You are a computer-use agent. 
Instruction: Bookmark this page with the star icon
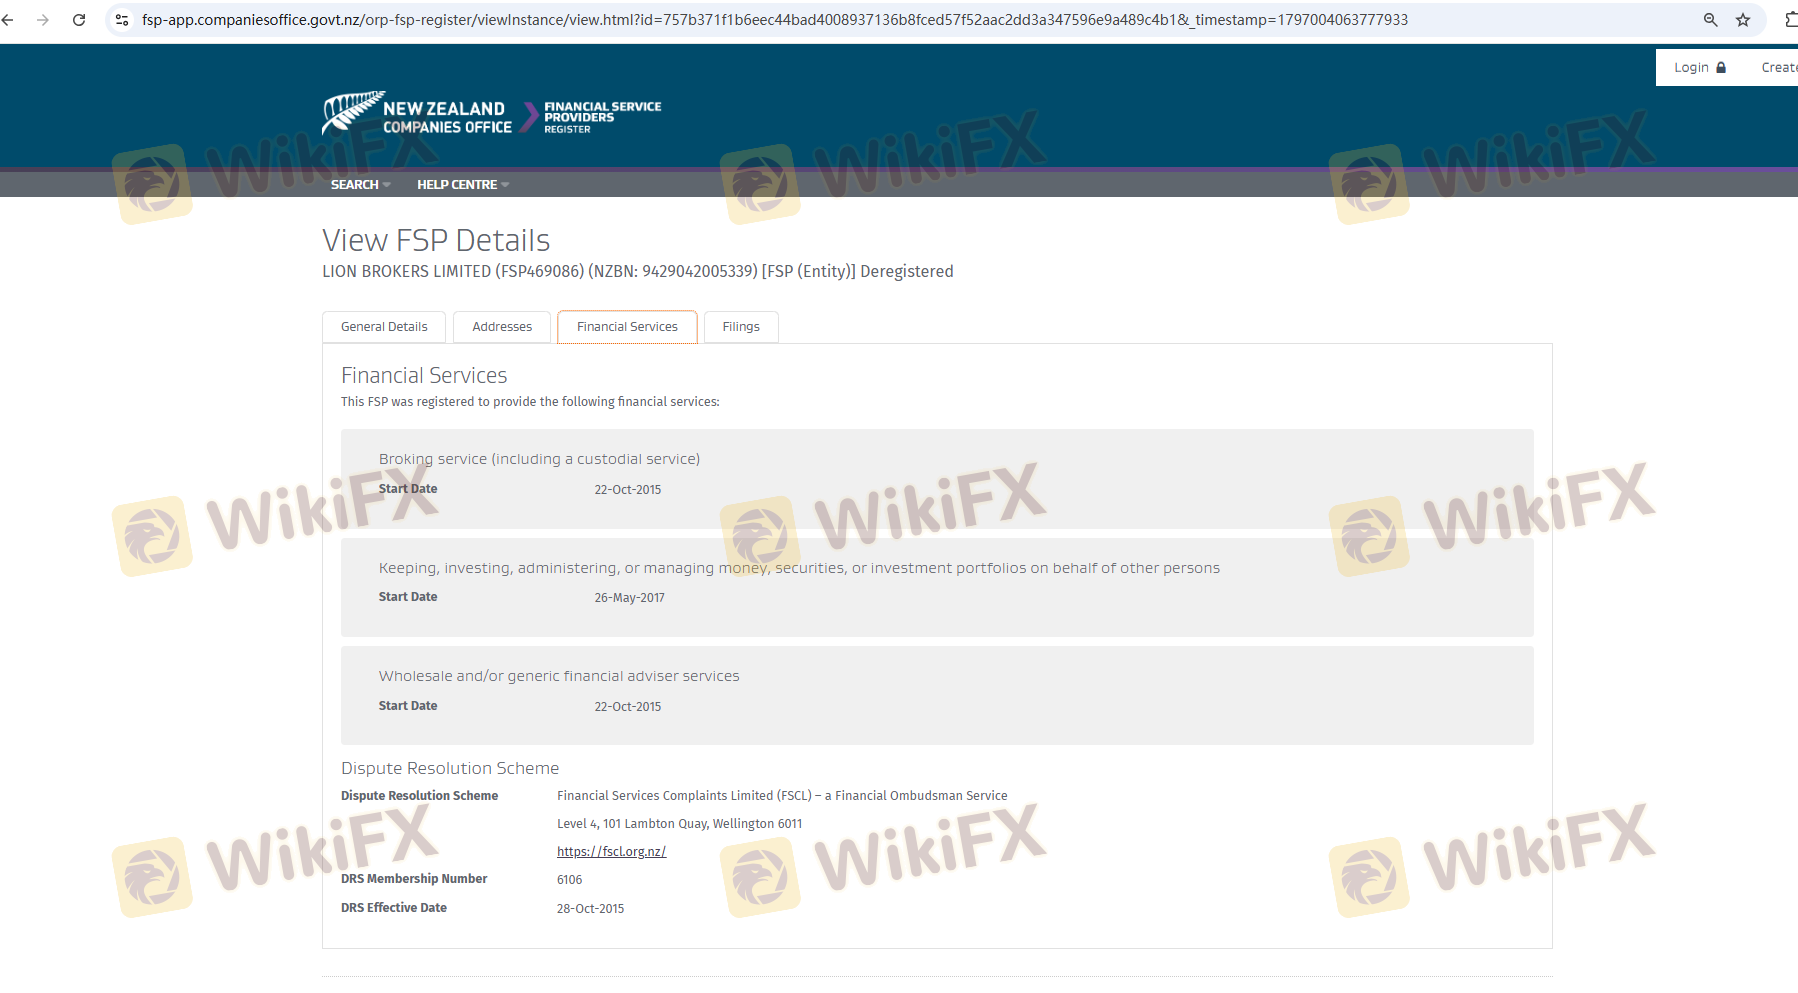click(1743, 20)
